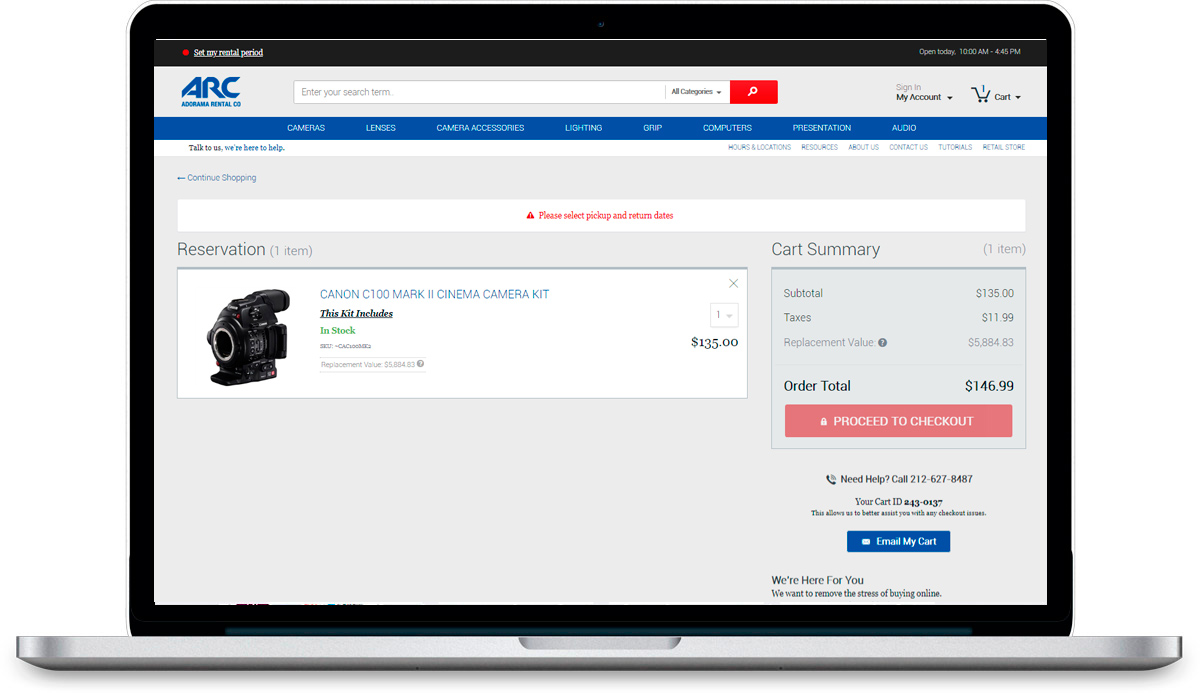Click Set my rental period link
Screen dimensions: 1200x693
[228, 52]
